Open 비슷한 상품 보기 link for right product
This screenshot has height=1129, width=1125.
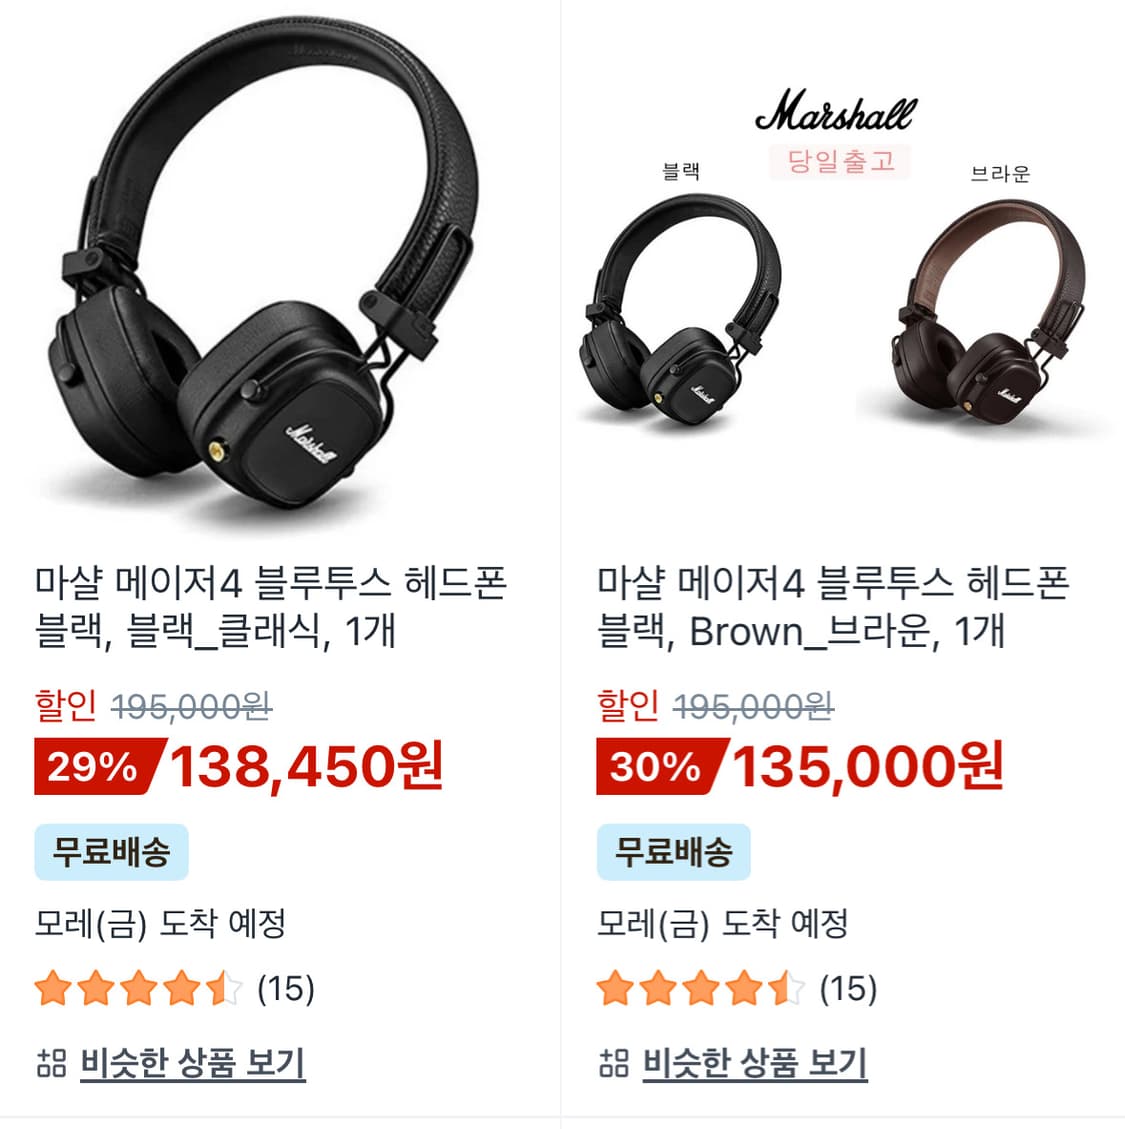click(755, 1063)
